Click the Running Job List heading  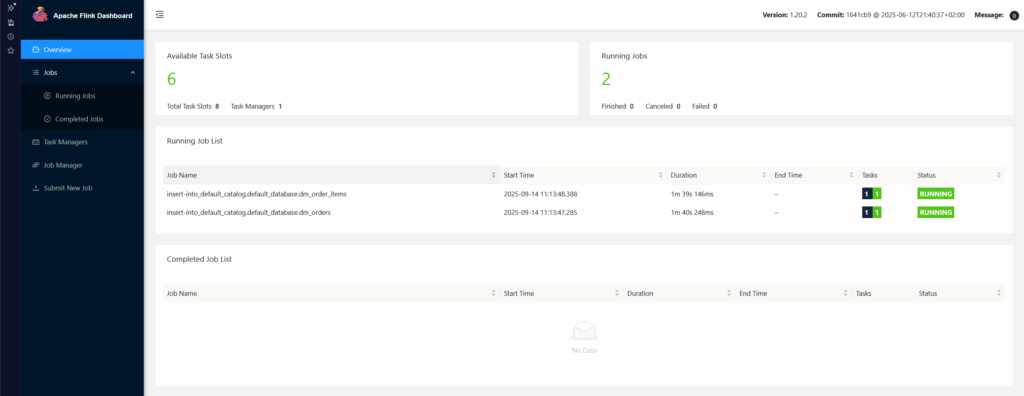195,140
